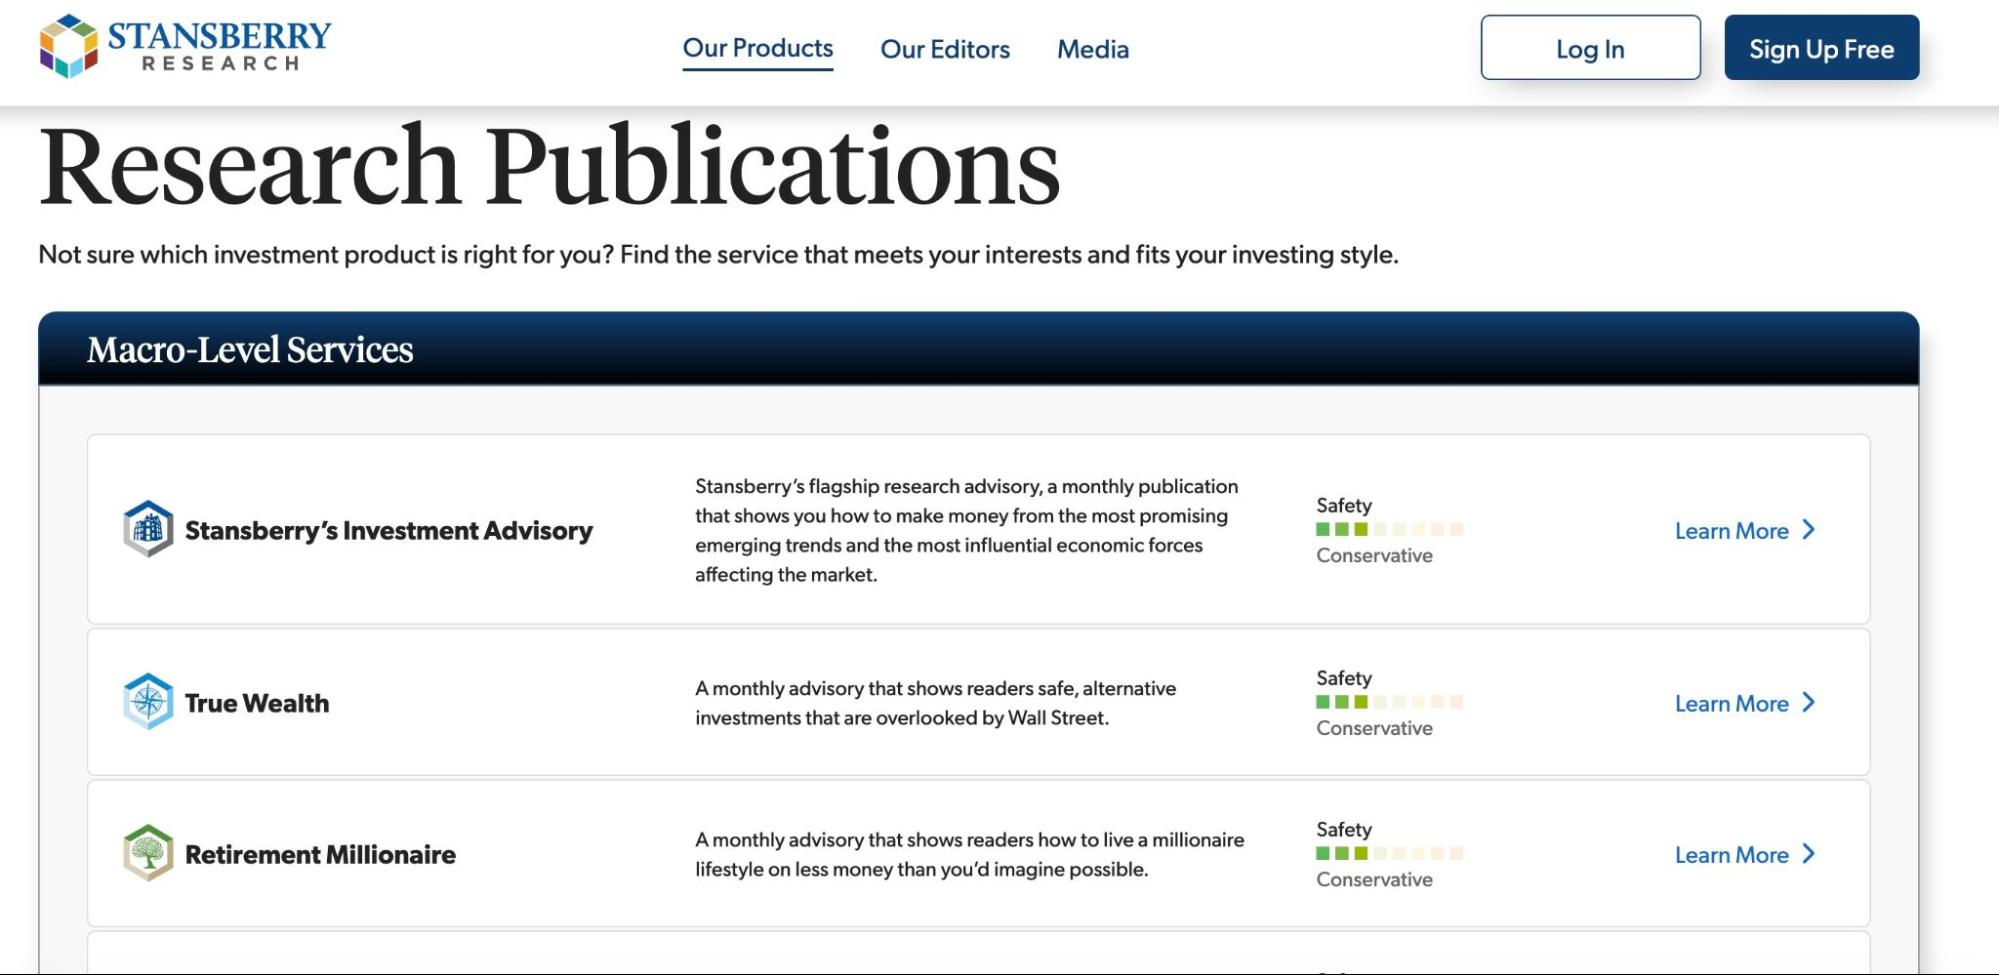This screenshot has width=1999, height=975.
Task: Click the Log In button
Action: [1590, 48]
